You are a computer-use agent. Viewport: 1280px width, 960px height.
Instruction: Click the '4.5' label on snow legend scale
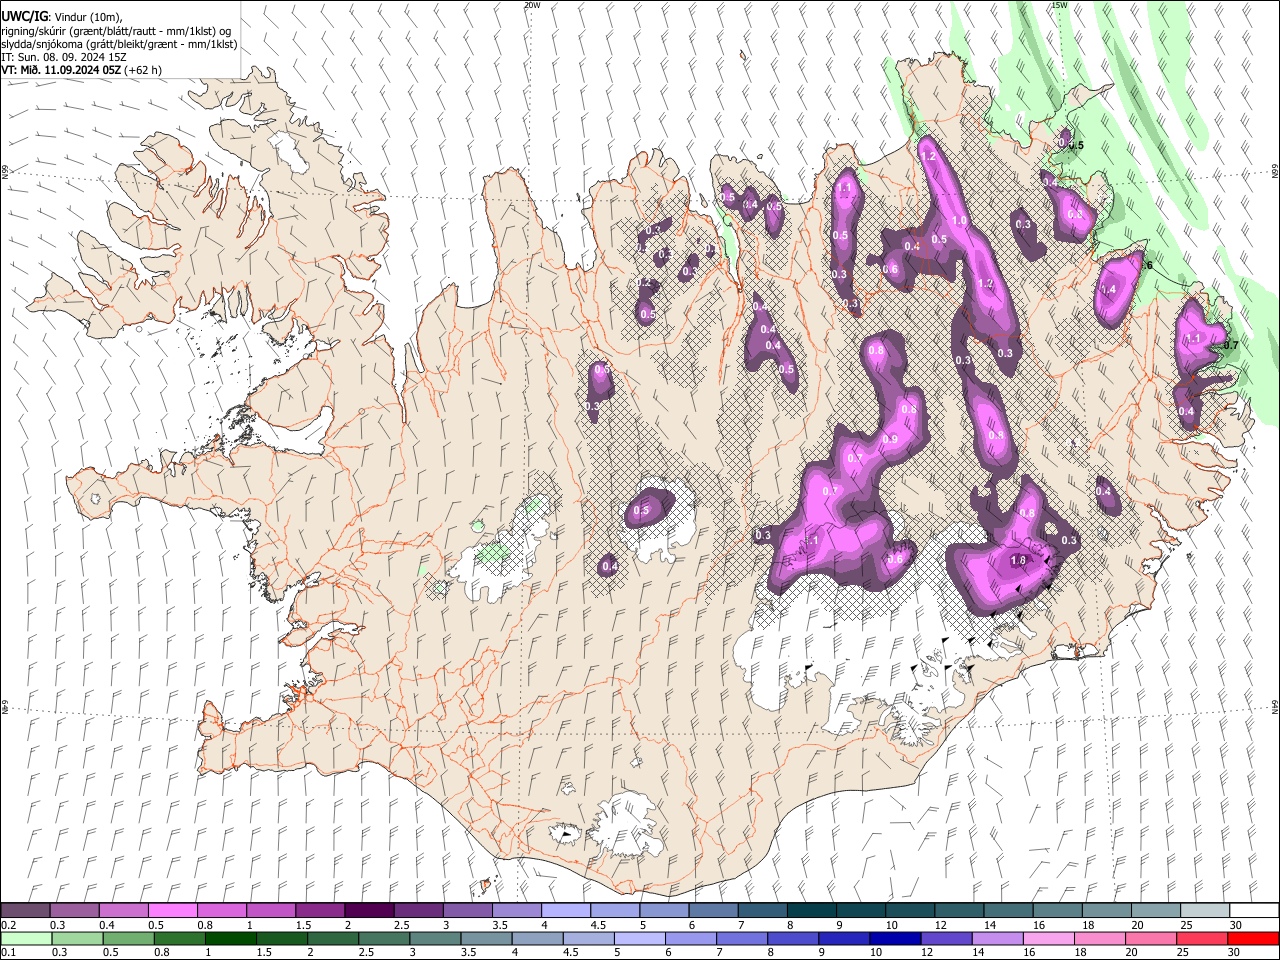click(598, 925)
